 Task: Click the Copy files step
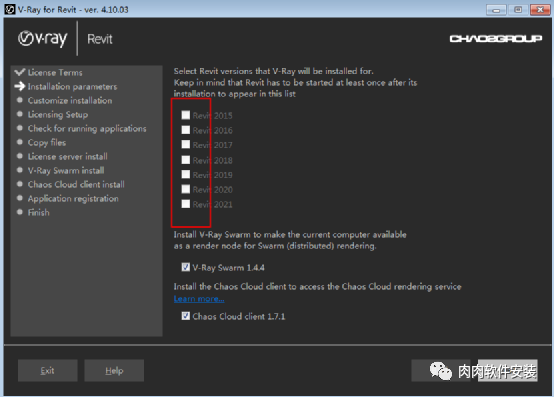click(x=47, y=143)
